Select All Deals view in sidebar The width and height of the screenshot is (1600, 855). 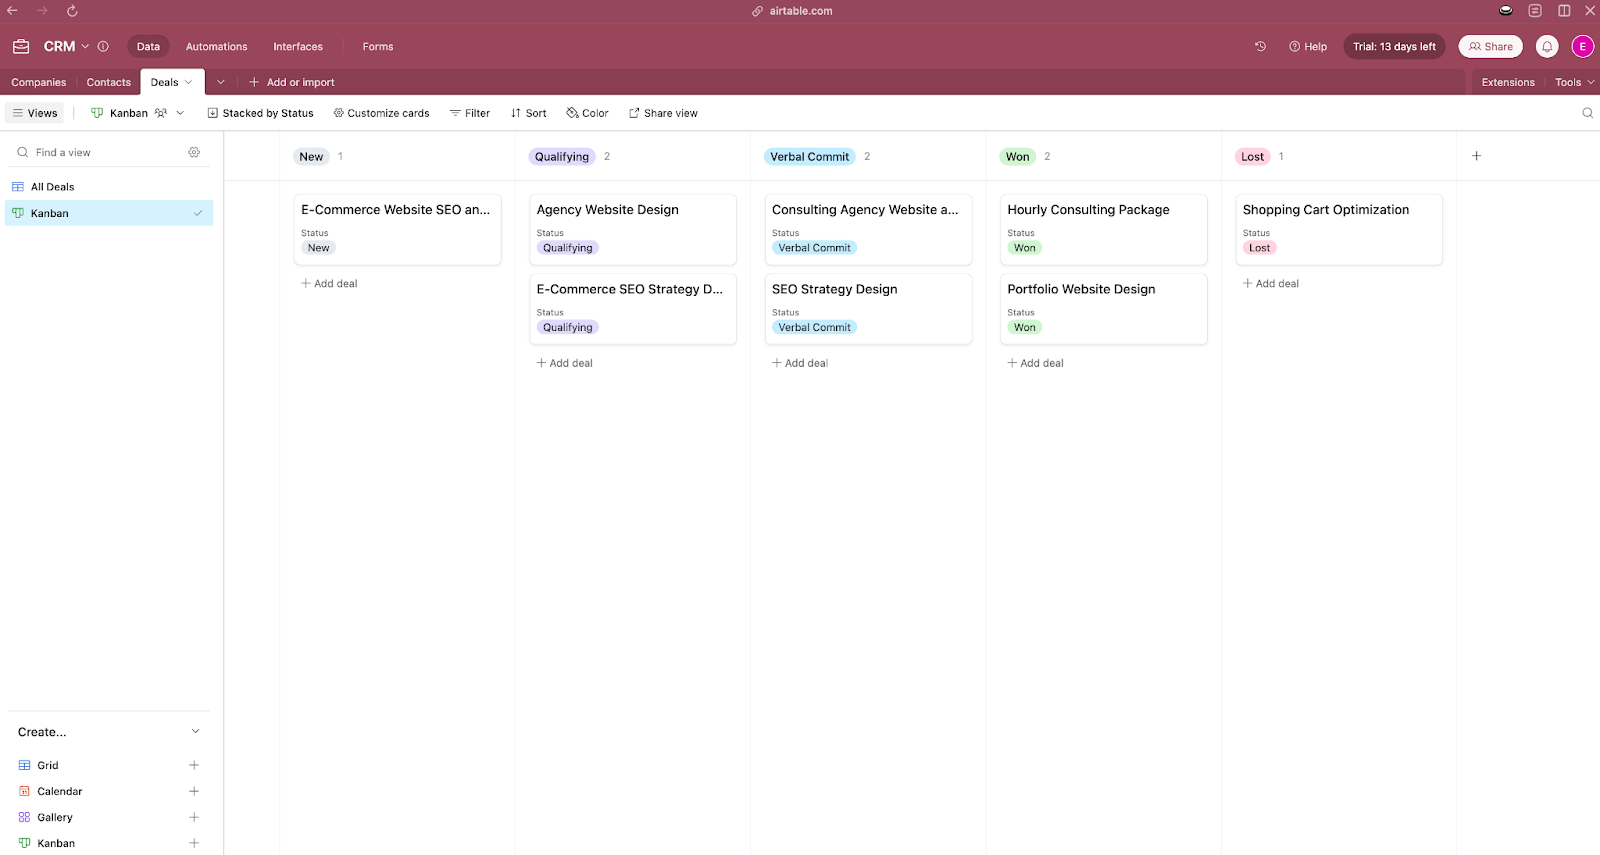(x=109, y=187)
